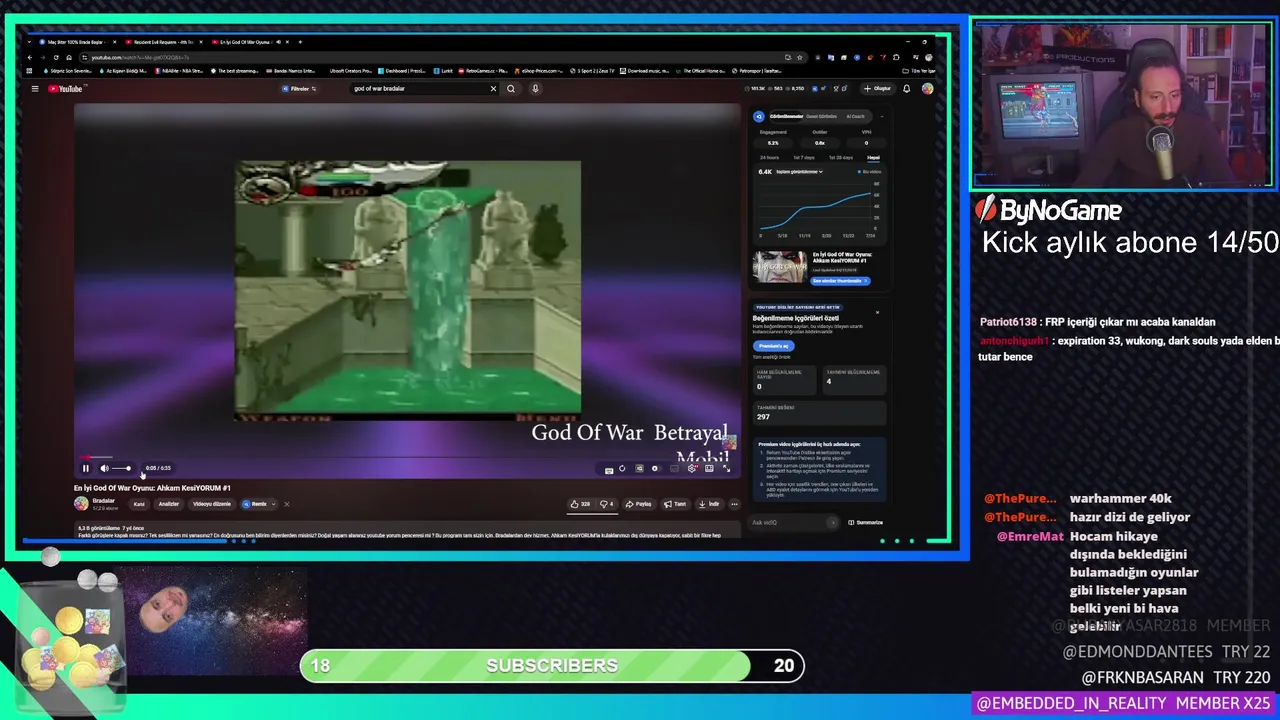
Task: Click the Videoyu düzenle button
Action: (212, 504)
